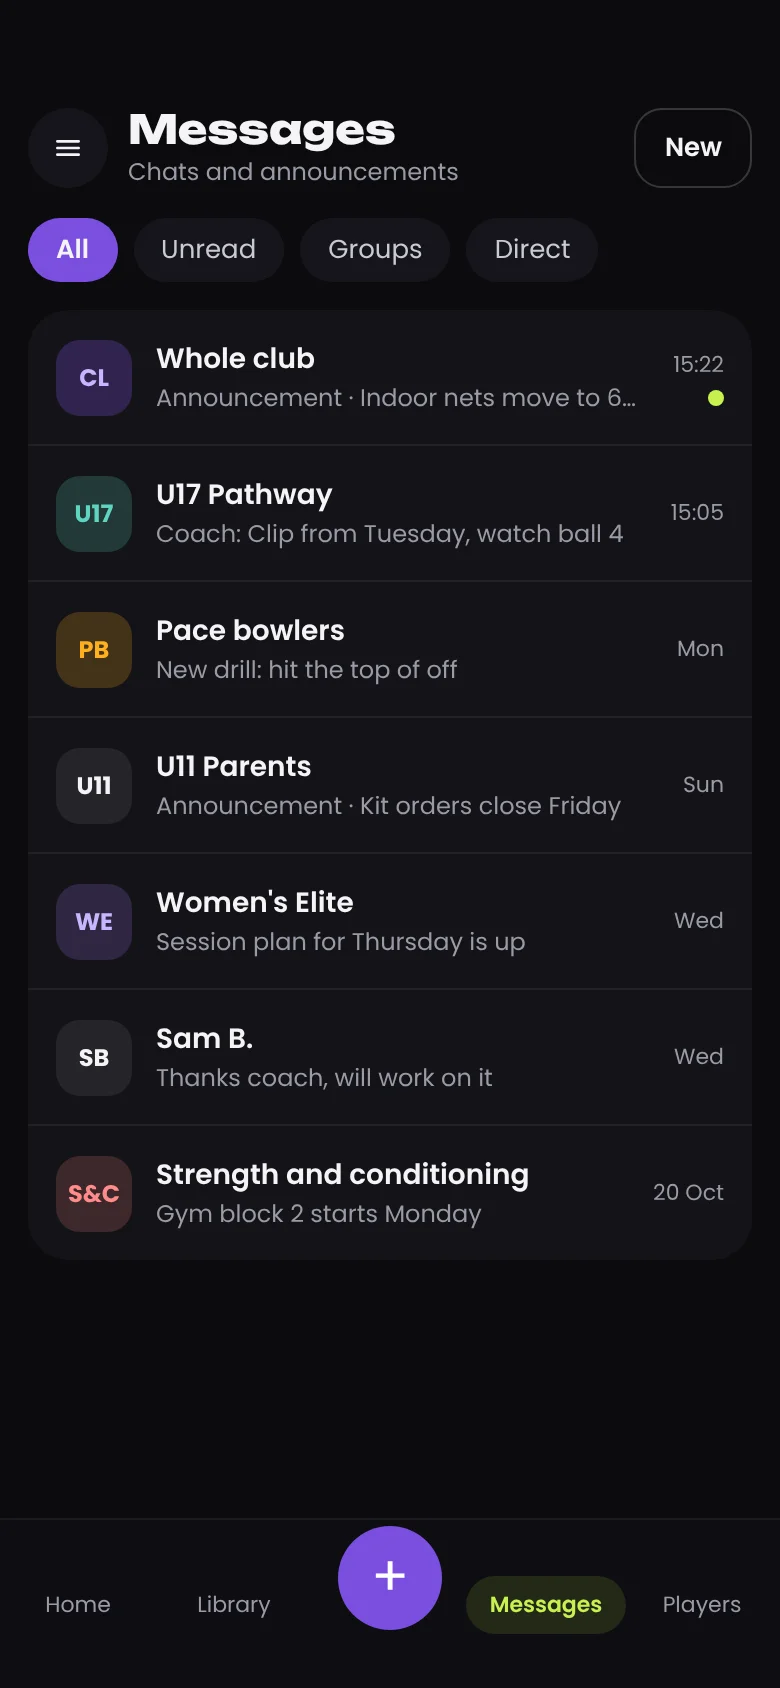Tap the green unread dot on Whole club
This screenshot has height=1688, width=780.
pyautogui.click(x=716, y=398)
